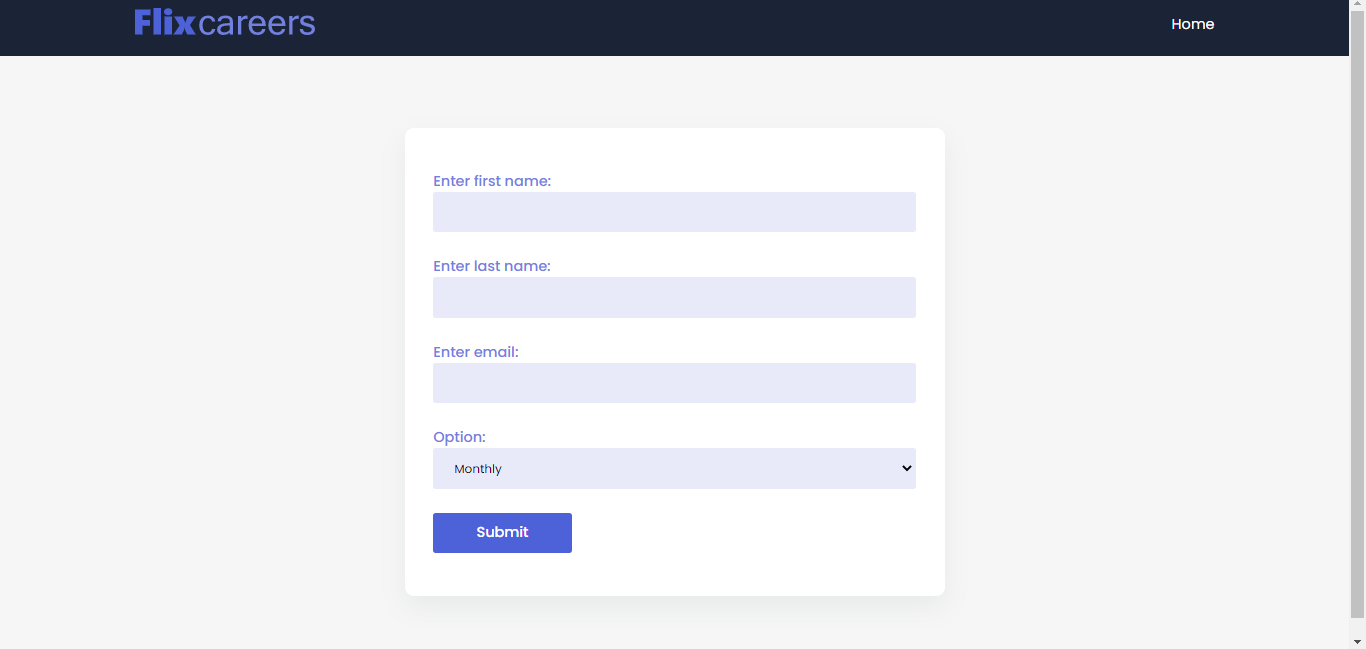This screenshot has width=1366, height=649.
Task: Click the 'Enter email:' label
Action: point(475,352)
